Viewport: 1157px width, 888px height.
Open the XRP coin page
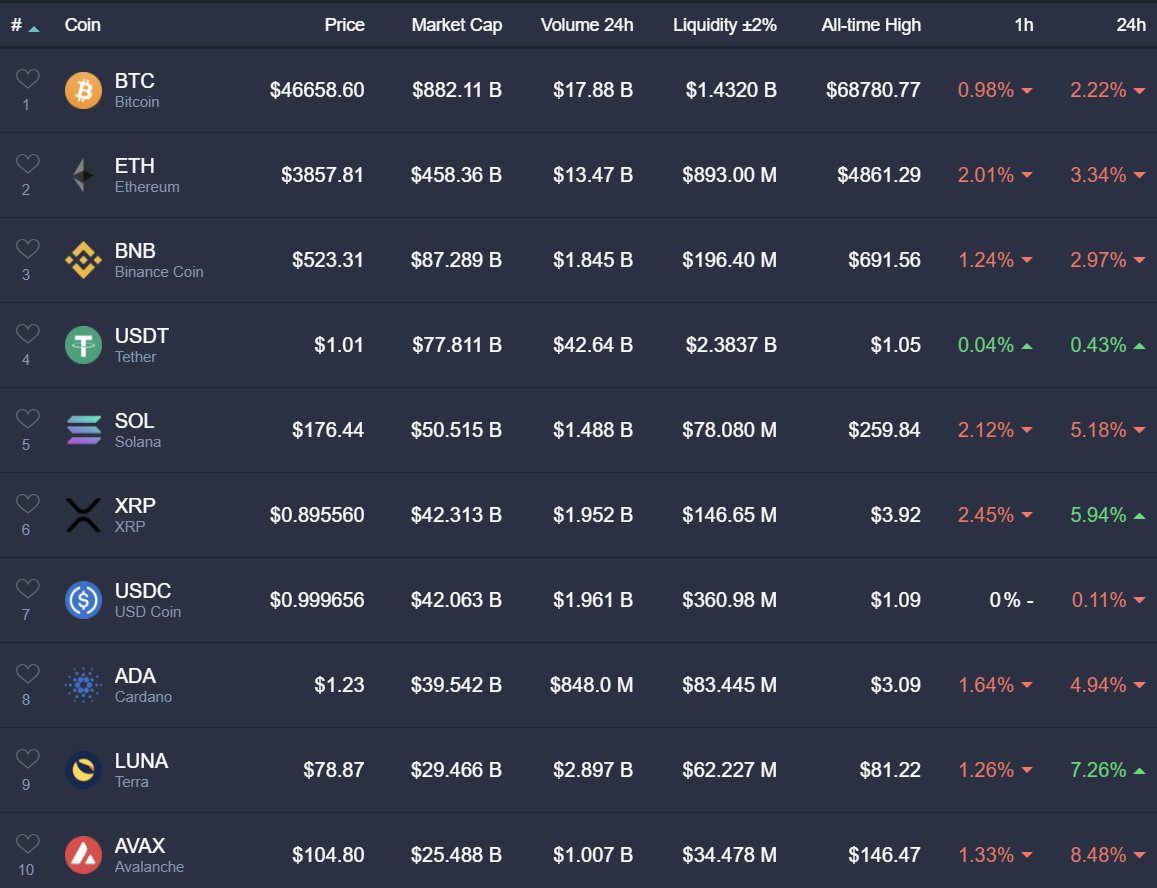click(135, 514)
